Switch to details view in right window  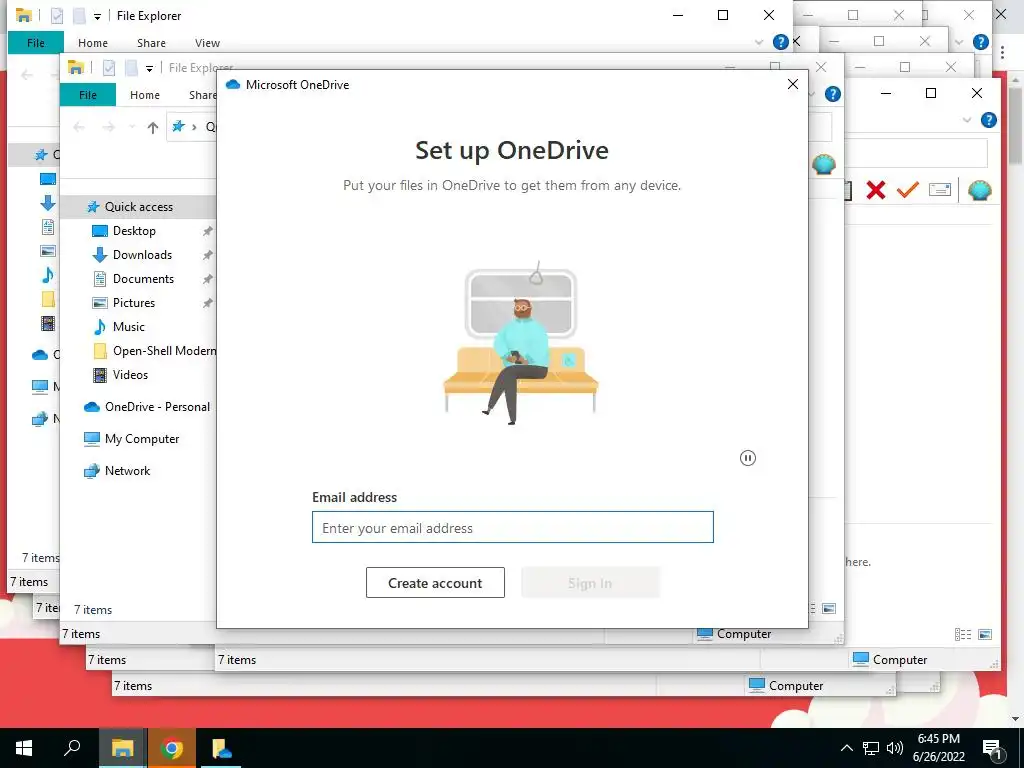963,634
